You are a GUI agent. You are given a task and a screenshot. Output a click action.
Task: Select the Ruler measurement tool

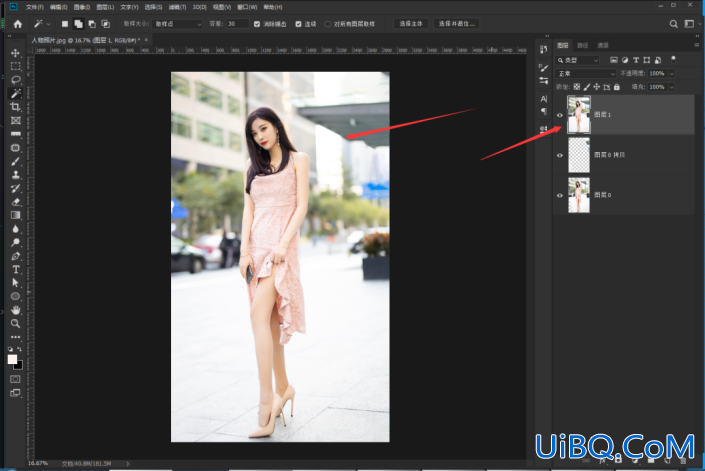tap(15, 134)
